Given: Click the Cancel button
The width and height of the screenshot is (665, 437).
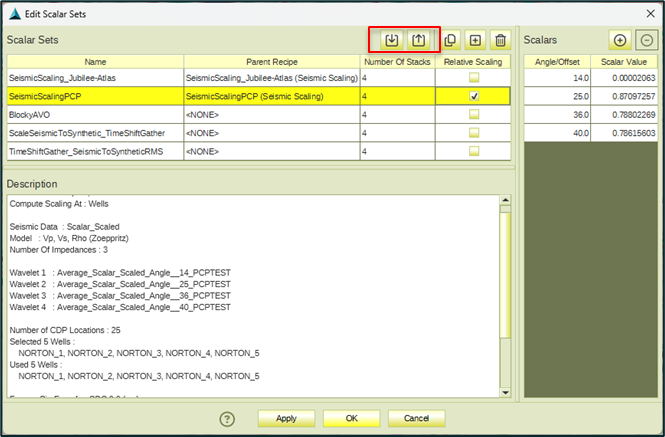Looking at the screenshot, I should tap(416, 418).
